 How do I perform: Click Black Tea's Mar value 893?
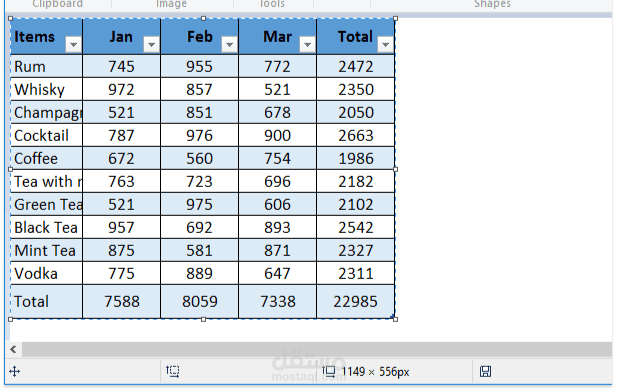click(278, 227)
